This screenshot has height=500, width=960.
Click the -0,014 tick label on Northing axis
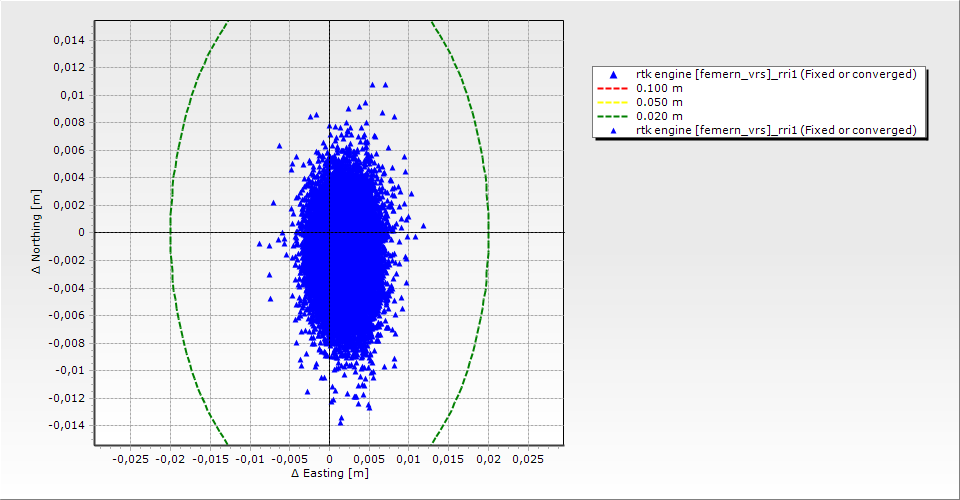tap(66, 425)
